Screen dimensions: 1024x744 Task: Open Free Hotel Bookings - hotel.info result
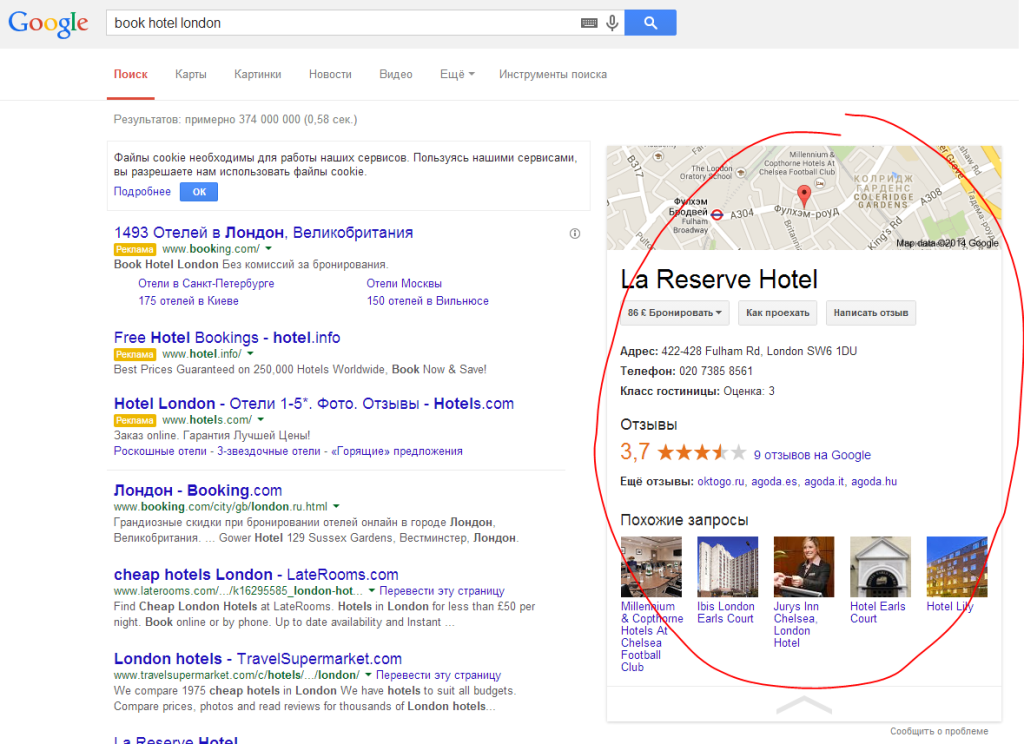coord(227,338)
